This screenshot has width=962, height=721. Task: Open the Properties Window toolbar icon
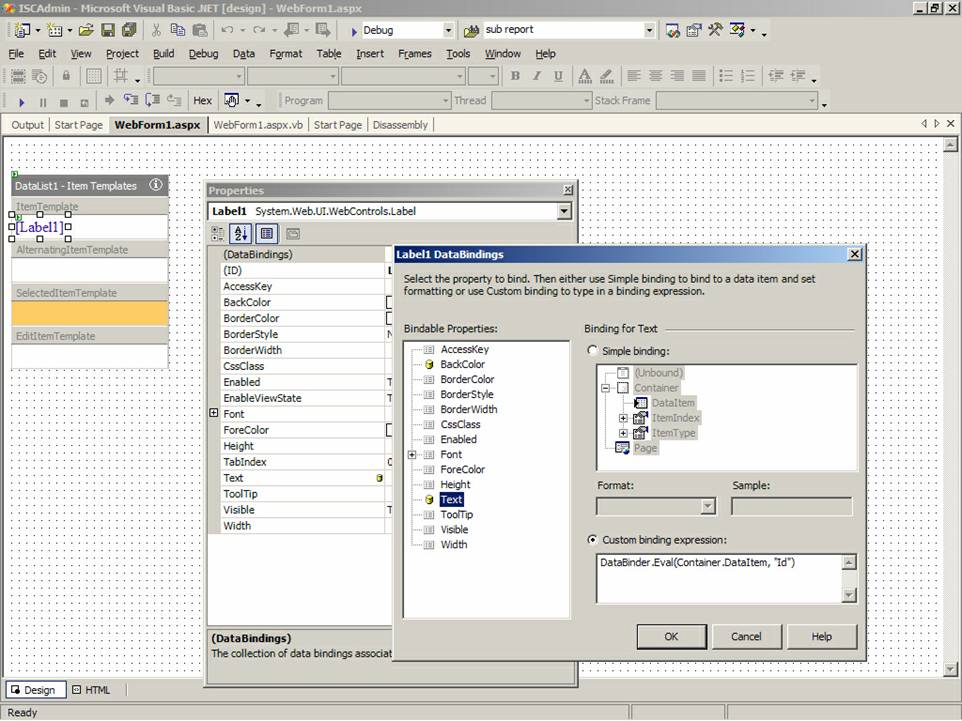694,30
